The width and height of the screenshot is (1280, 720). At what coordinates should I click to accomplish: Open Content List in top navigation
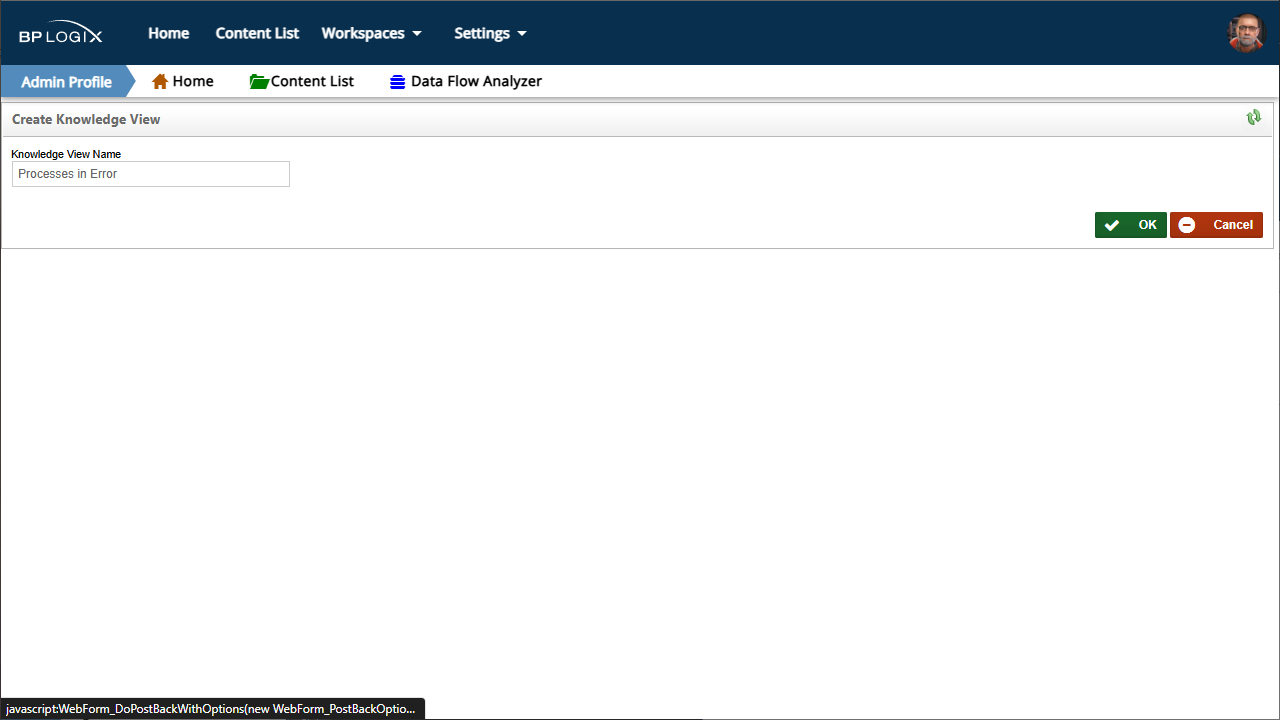coord(257,33)
